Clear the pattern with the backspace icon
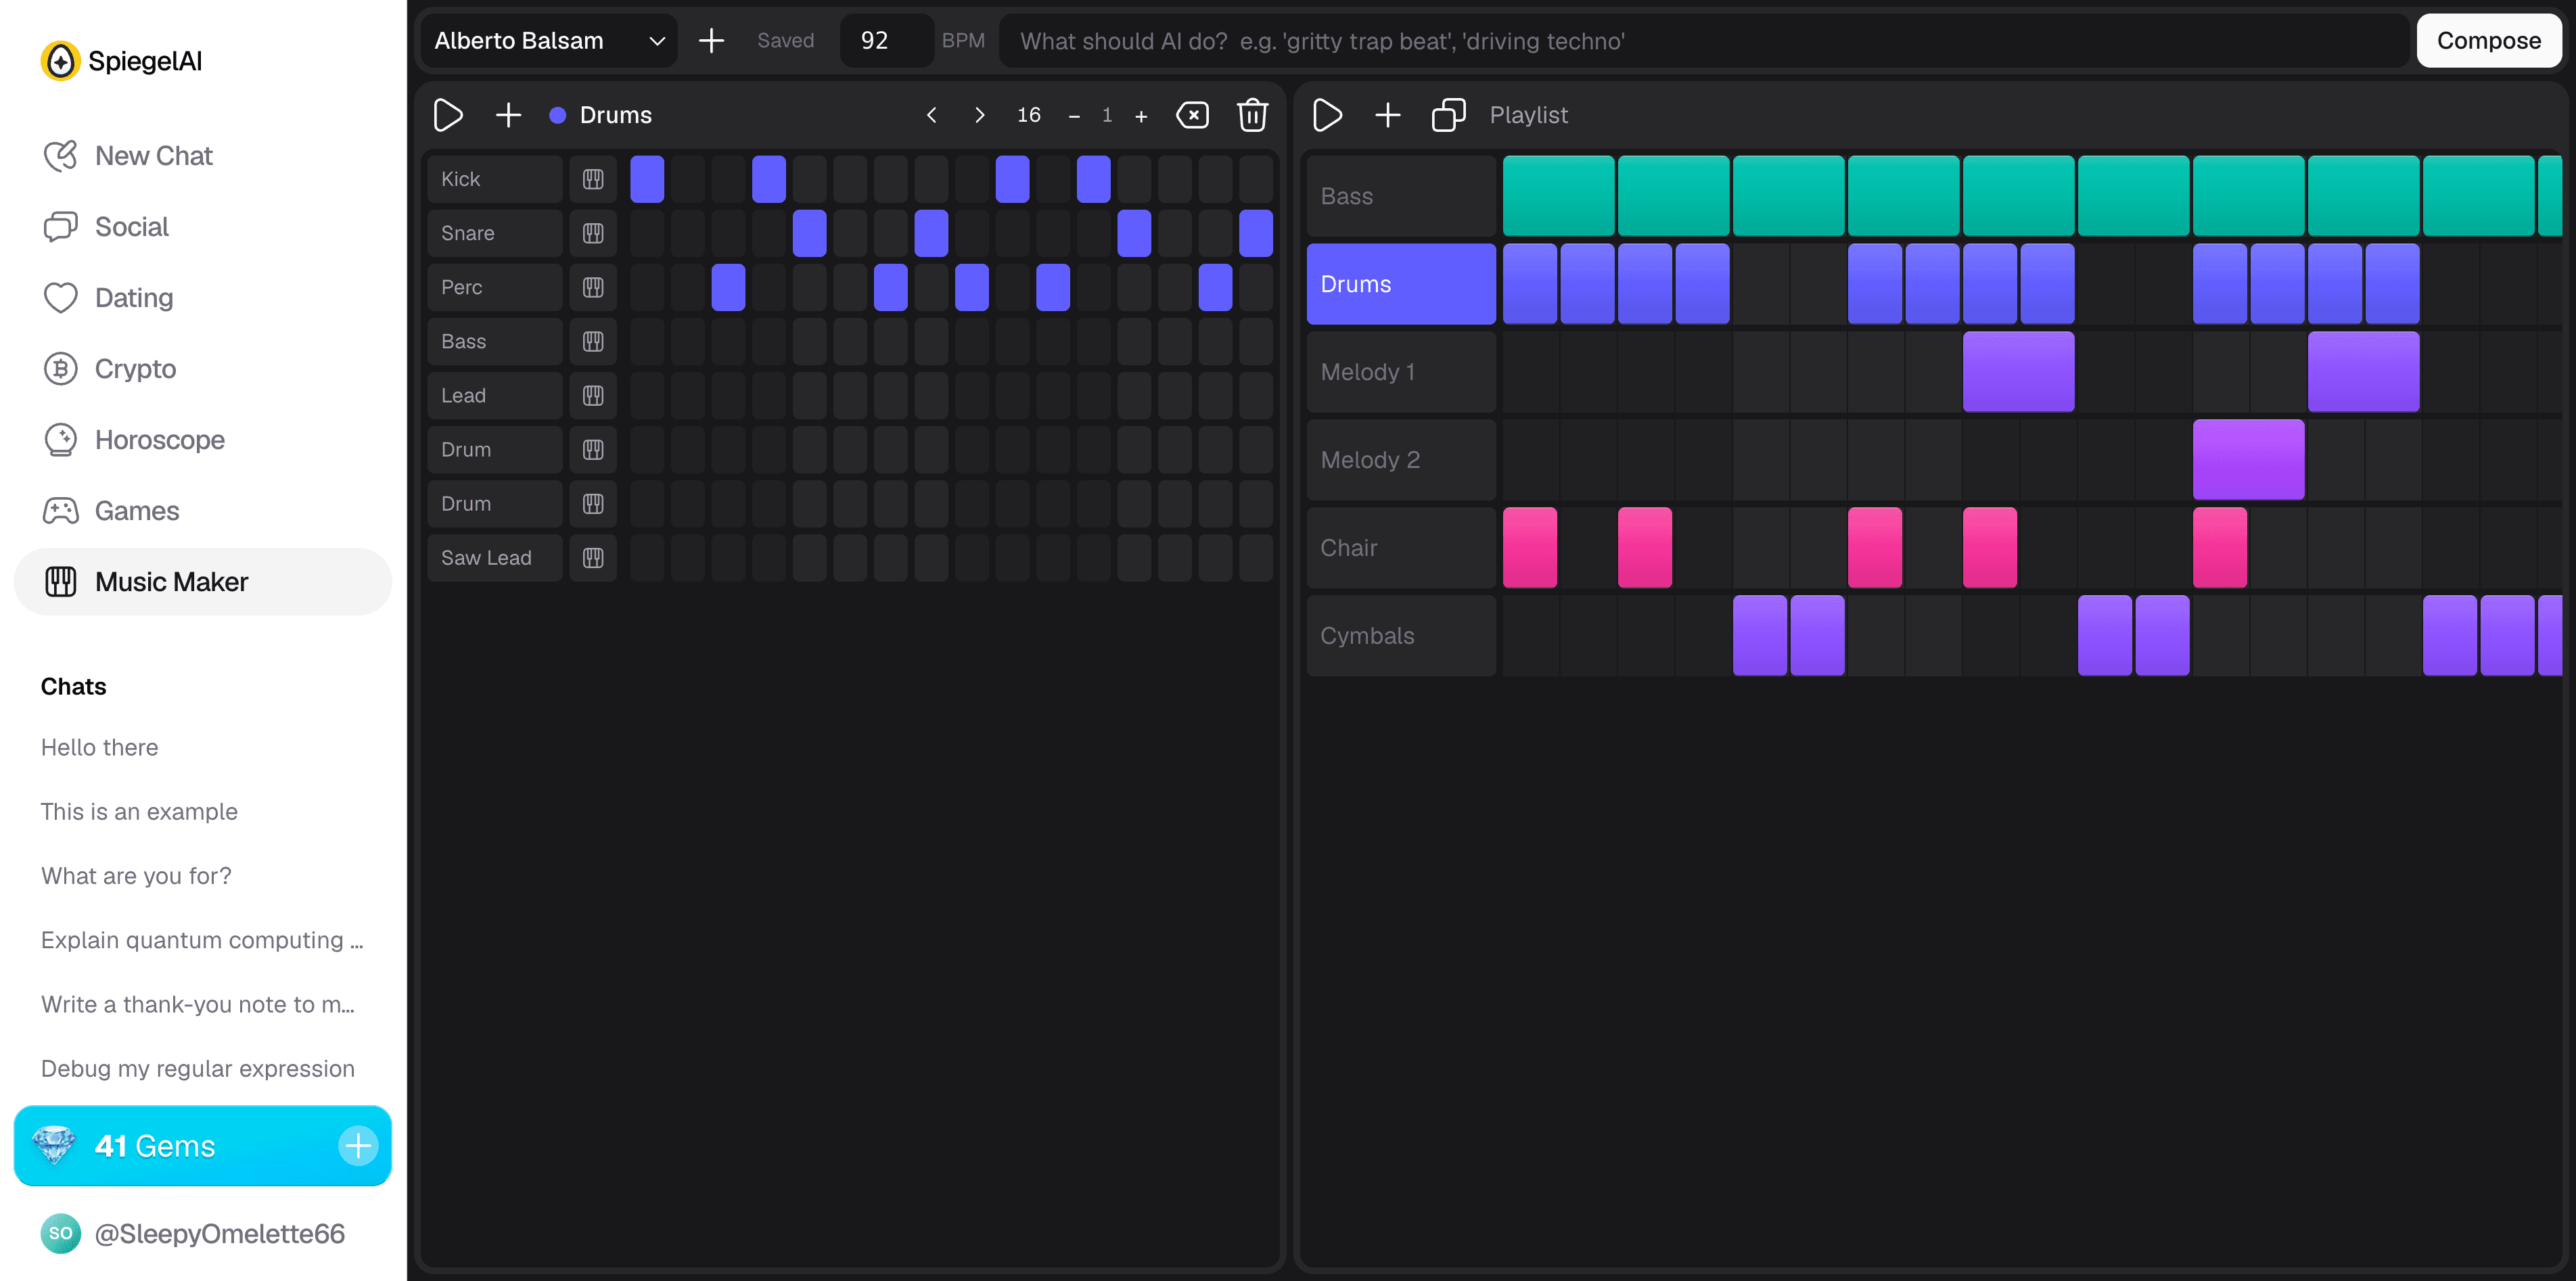 pos(1192,115)
